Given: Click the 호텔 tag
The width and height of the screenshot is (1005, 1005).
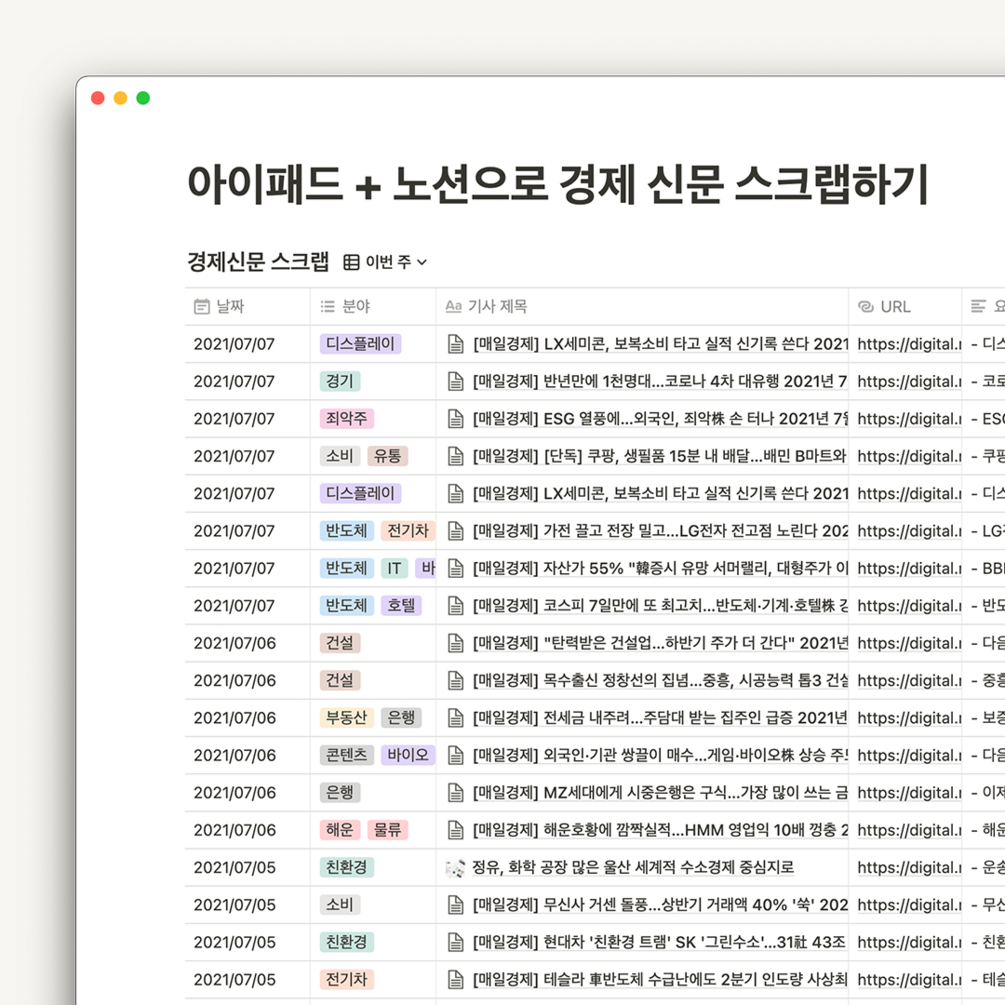Looking at the screenshot, I should click(401, 605).
